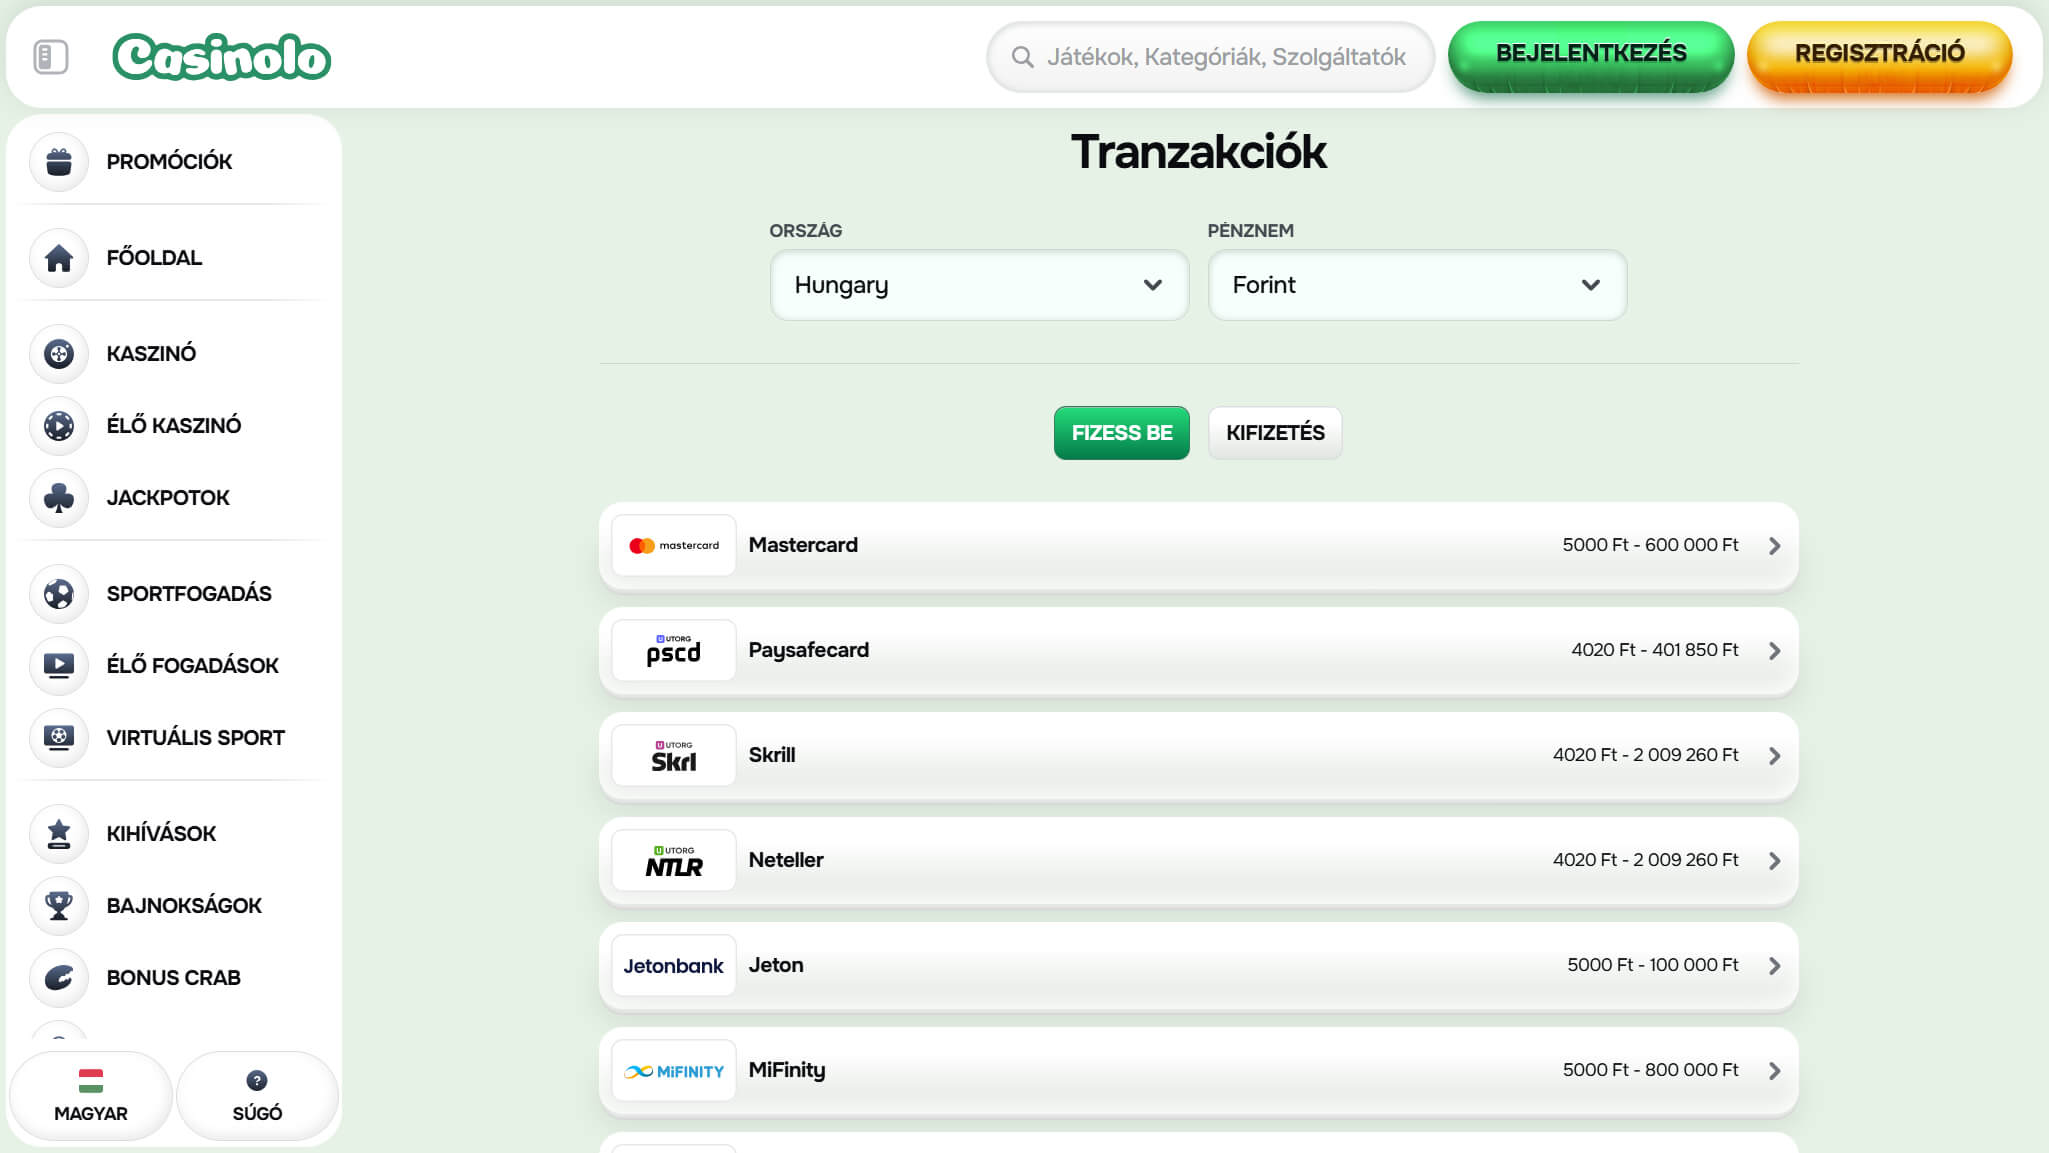Click the Mastercard payment method name

click(x=803, y=545)
